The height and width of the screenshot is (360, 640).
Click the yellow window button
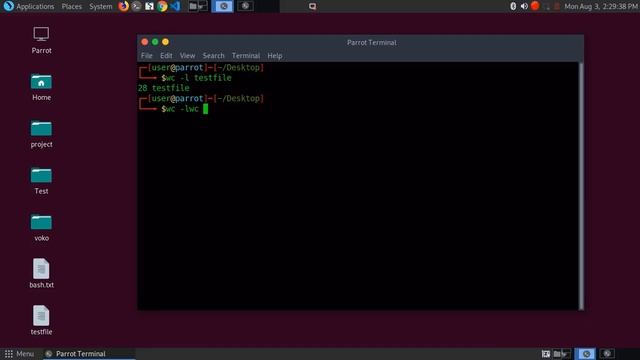(x=165, y=42)
